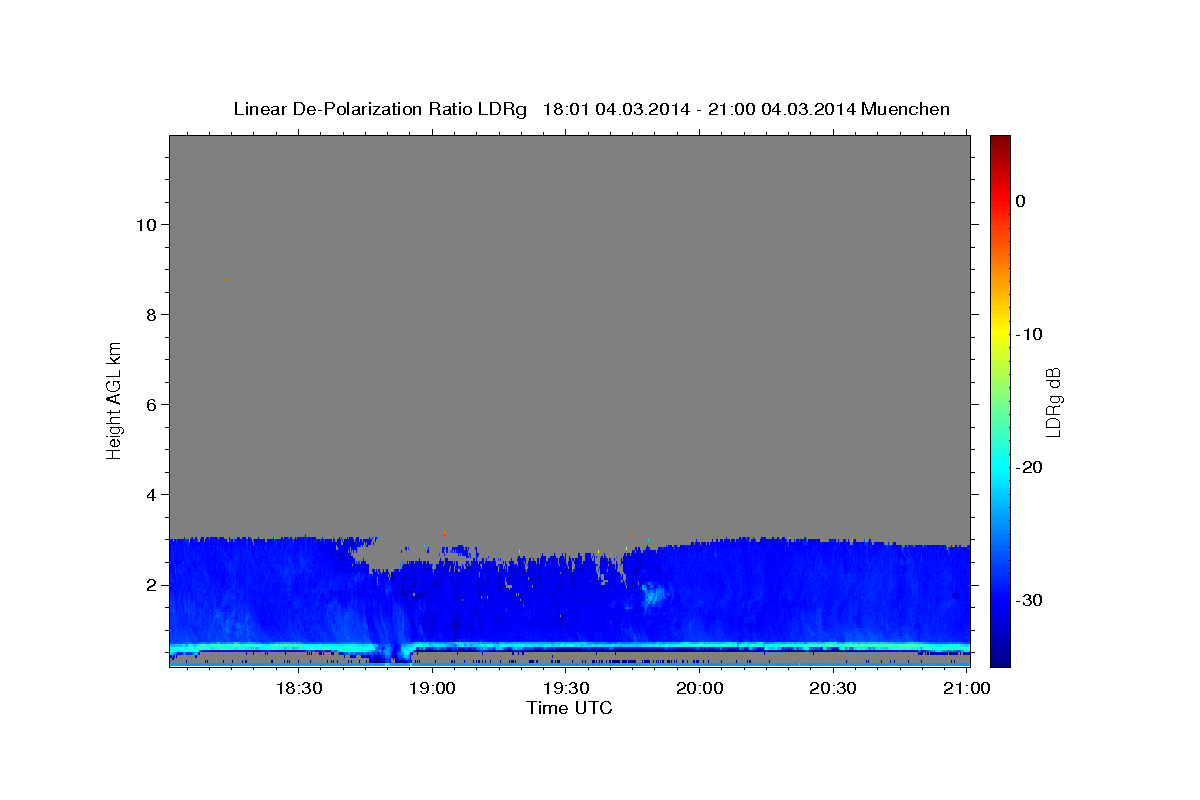
Task: Click the colorbar label '0'
Action: point(1020,201)
